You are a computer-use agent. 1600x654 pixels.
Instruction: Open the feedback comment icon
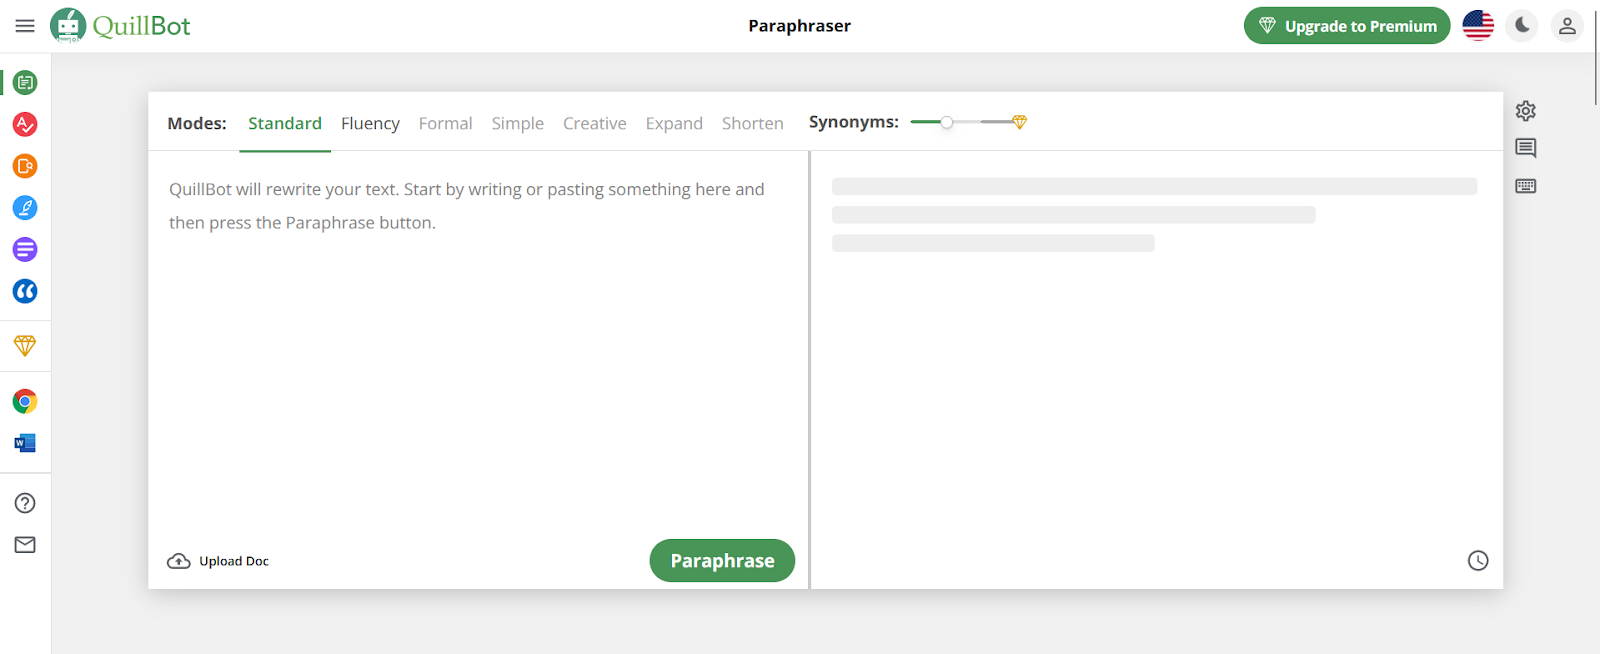coord(1525,148)
